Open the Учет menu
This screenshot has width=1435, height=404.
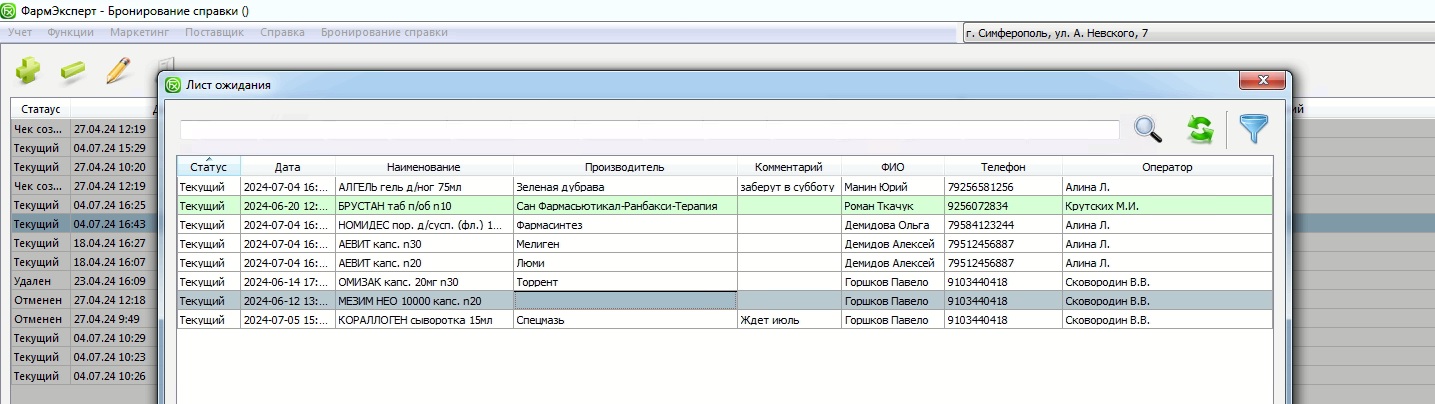coord(20,32)
